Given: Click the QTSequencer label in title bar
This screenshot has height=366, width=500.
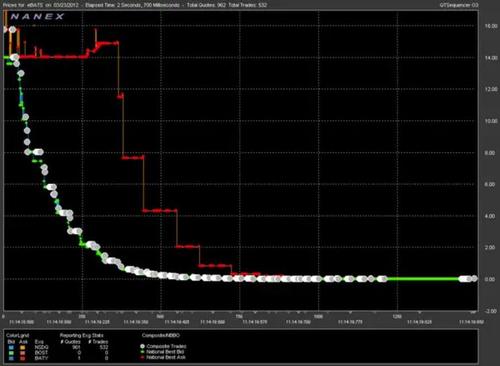Looking at the screenshot, I should 459,5.
